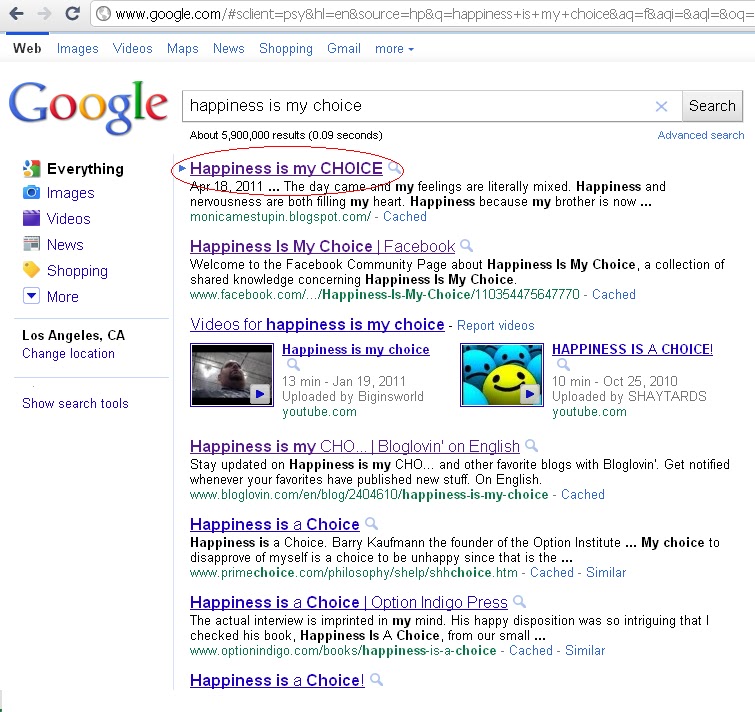Image resolution: width=755 pixels, height=712 pixels.
Task: Open Similar link for primechoice result
Action: pyautogui.click(x=606, y=573)
